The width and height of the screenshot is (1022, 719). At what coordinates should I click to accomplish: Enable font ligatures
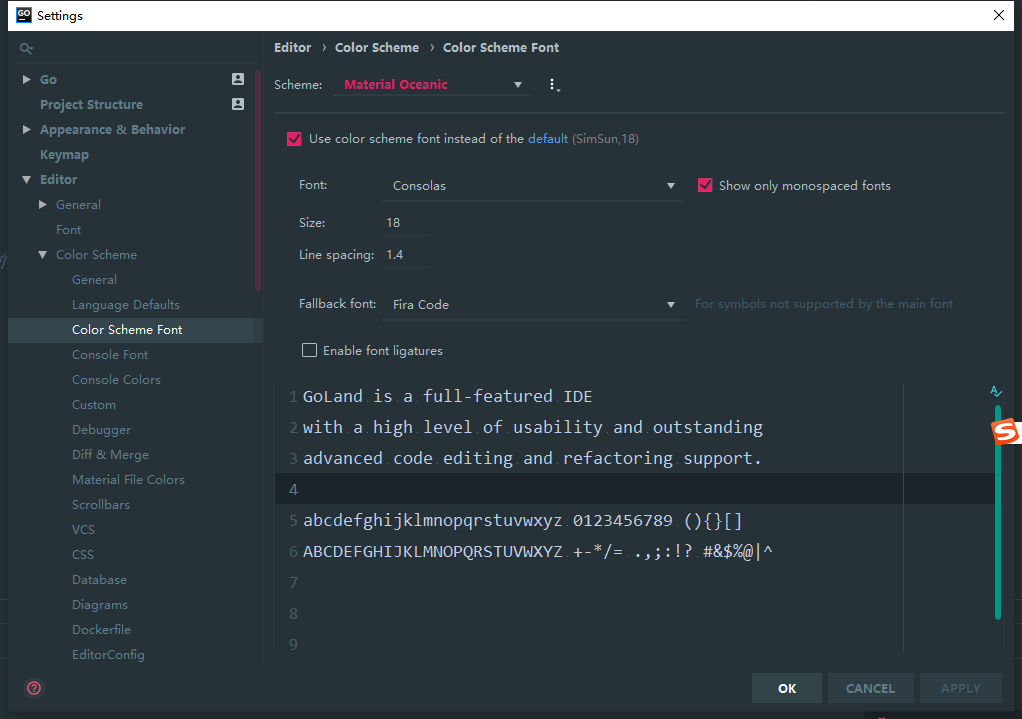(309, 350)
